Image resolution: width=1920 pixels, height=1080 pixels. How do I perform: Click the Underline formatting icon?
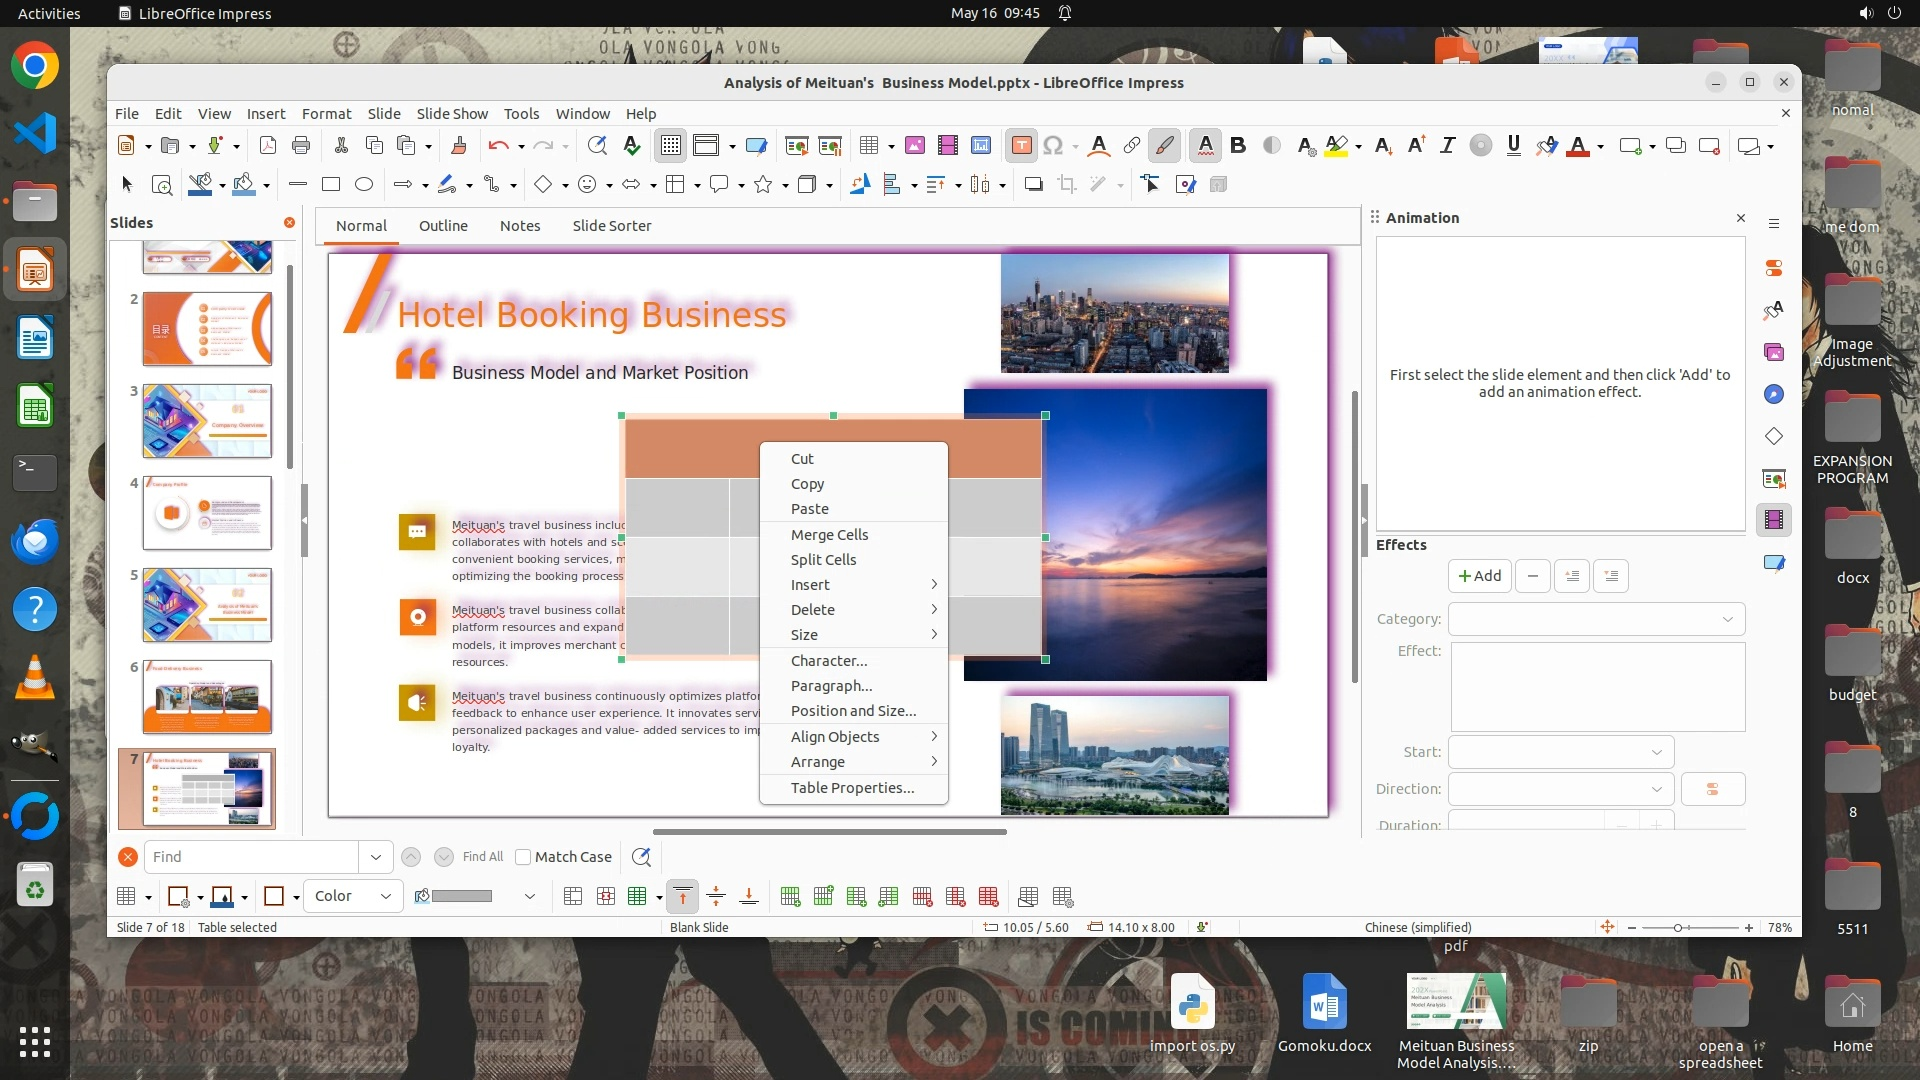1513,146
